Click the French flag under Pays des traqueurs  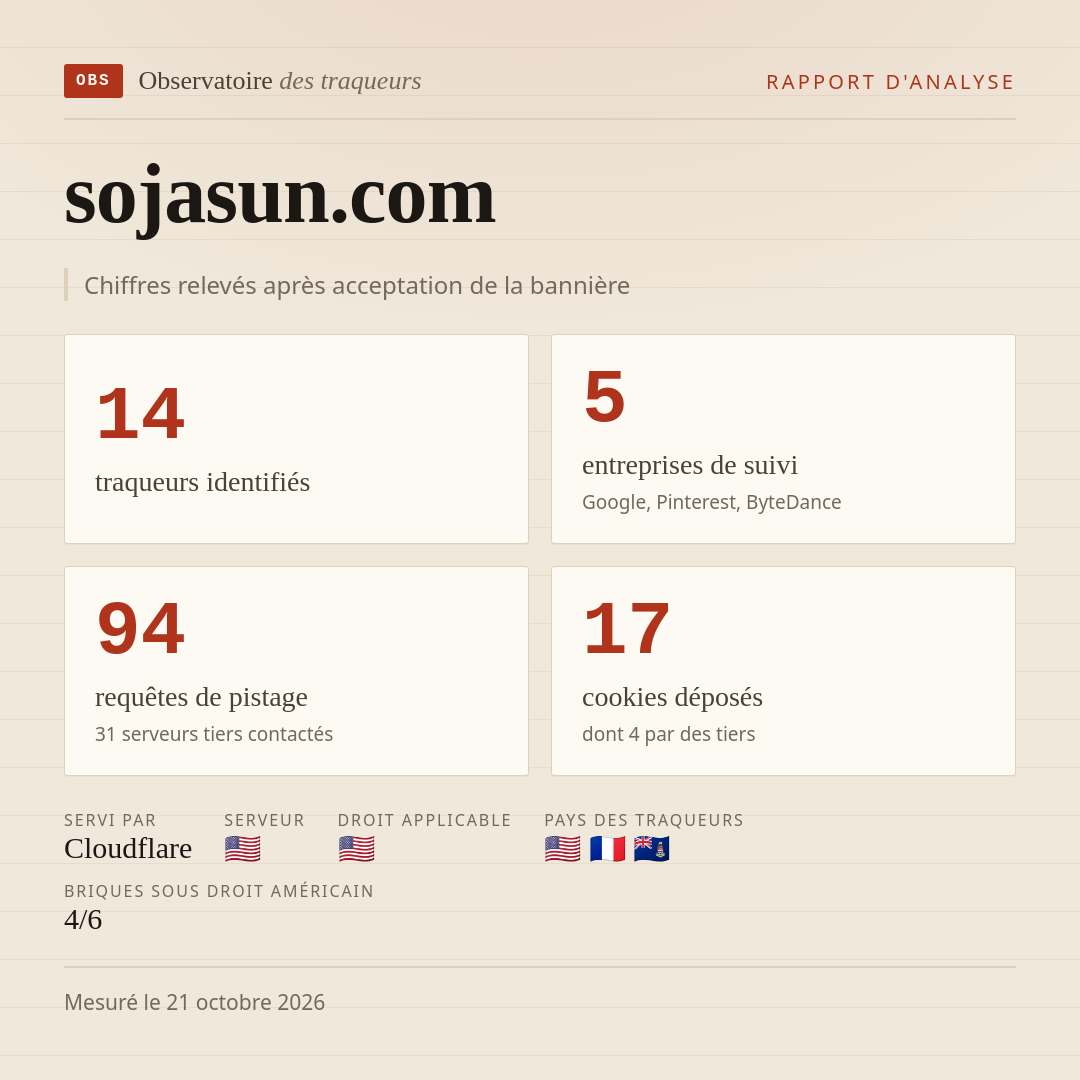coord(608,849)
